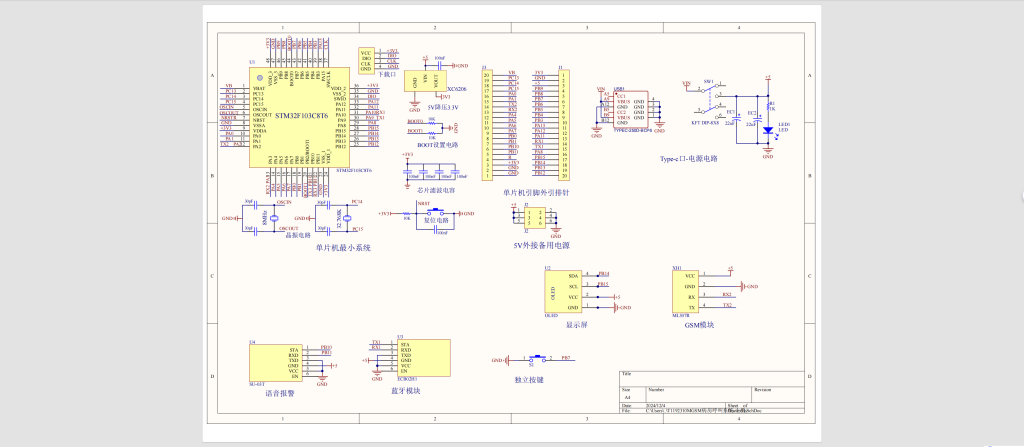Screen dimensions: 1024x447
Task: Click the USB1 Type-C connector component
Action: pos(632,108)
